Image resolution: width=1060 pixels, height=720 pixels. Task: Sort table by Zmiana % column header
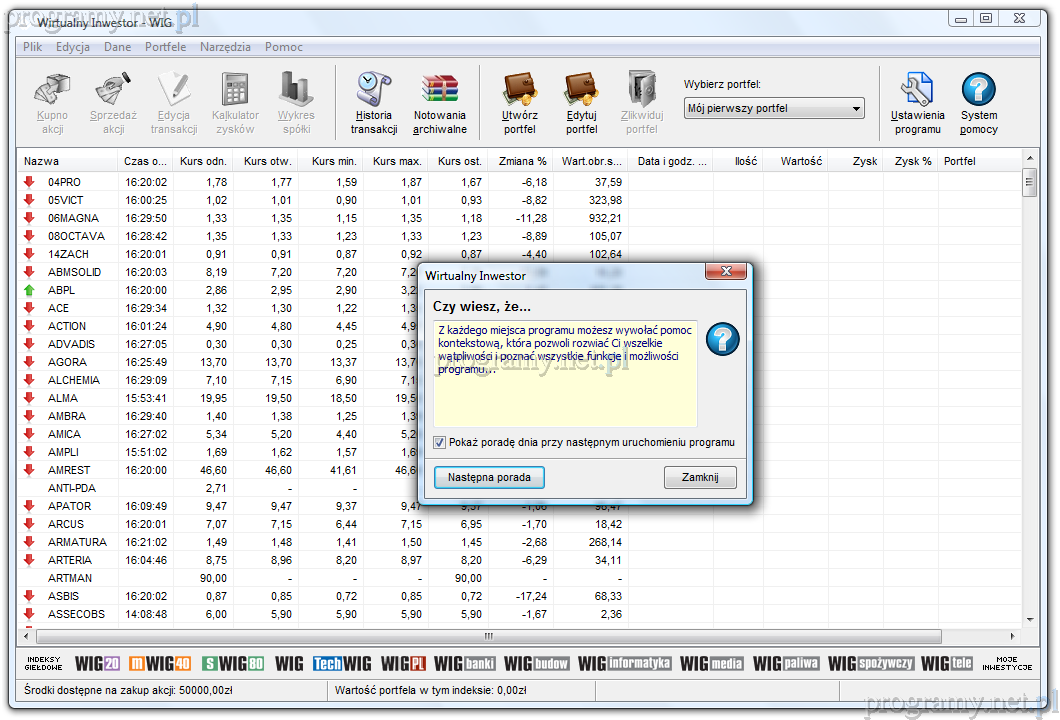pos(521,161)
